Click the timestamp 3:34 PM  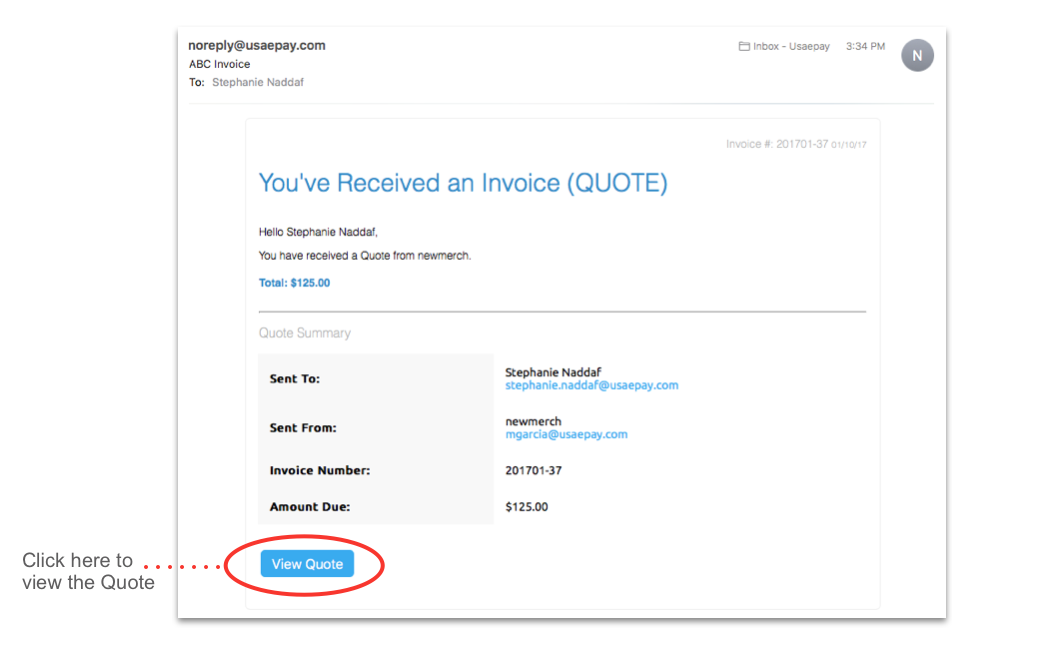coord(864,45)
